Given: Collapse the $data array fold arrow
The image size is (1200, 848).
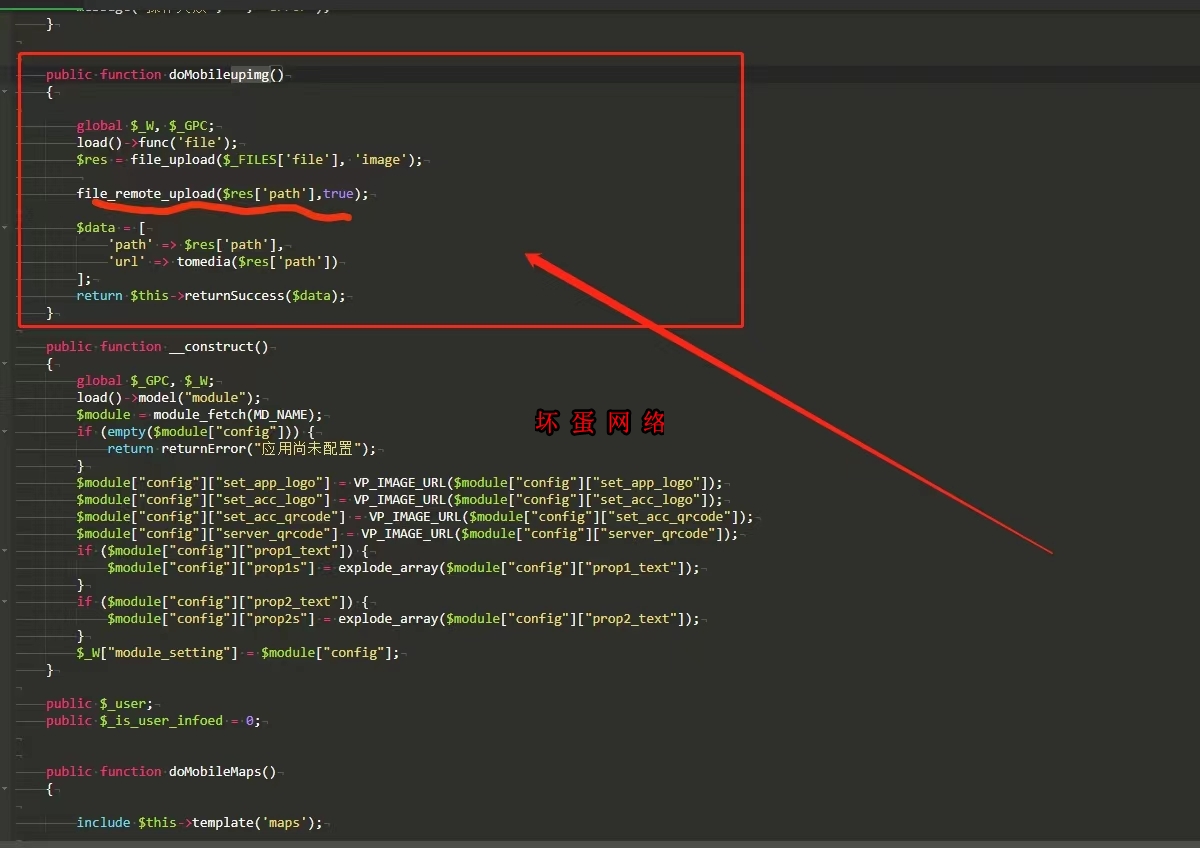Looking at the screenshot, I should 5,227.
